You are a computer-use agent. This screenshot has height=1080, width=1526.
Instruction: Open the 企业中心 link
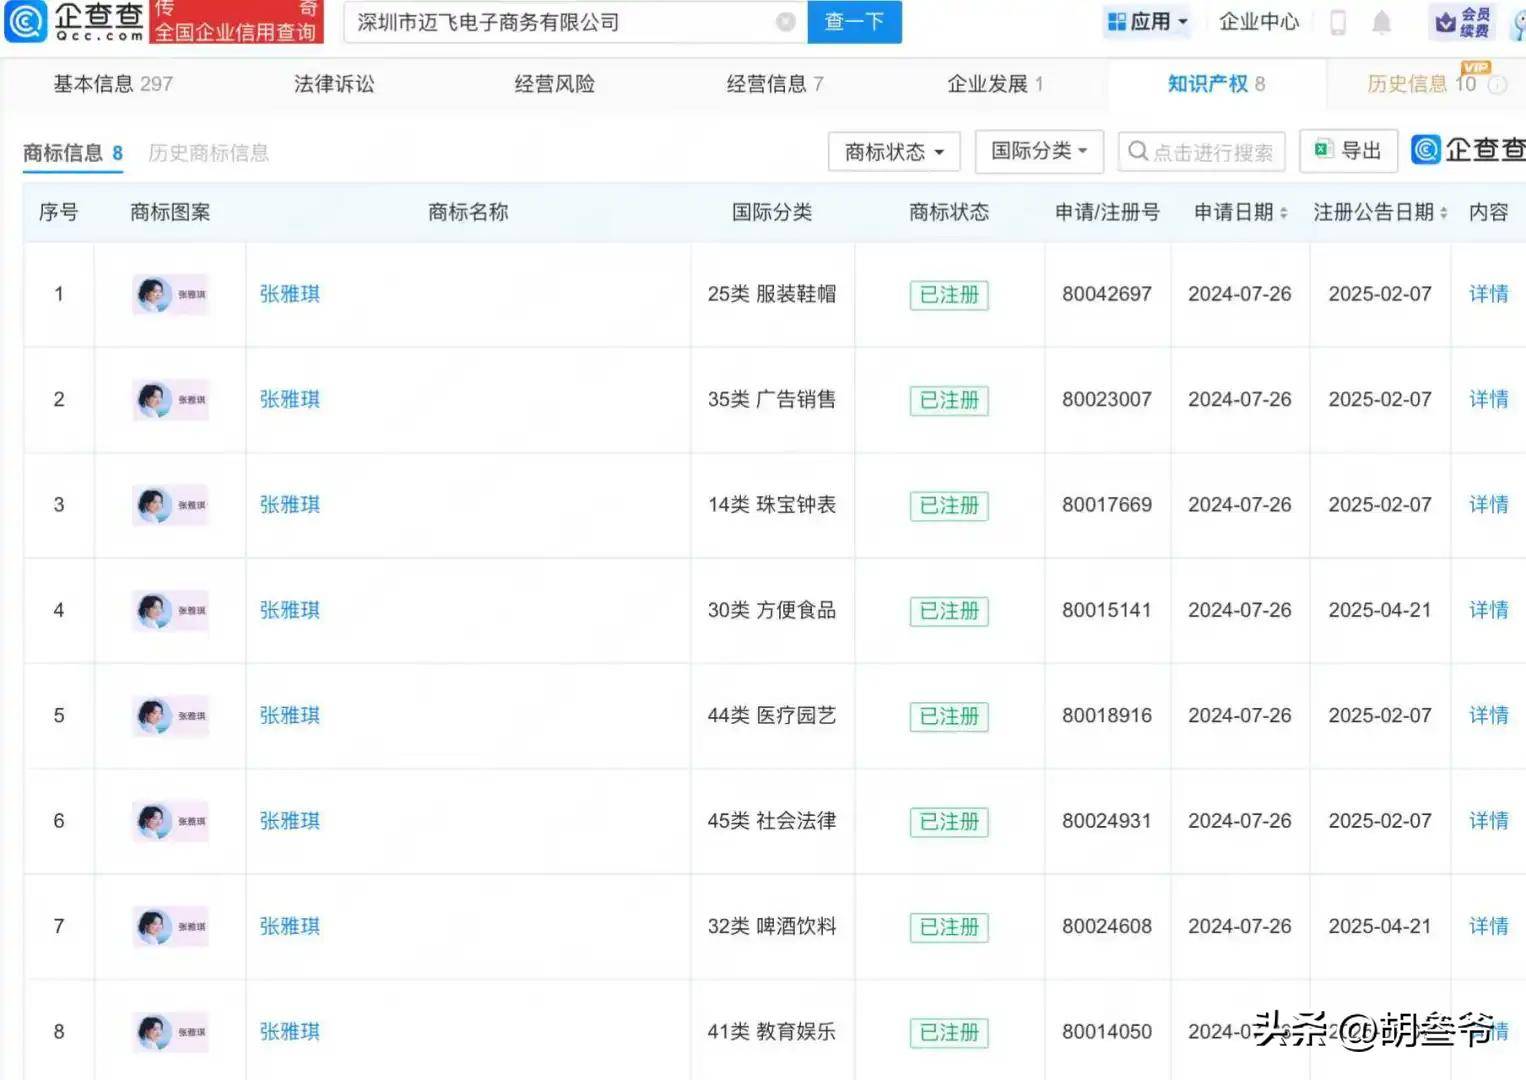pos(1259,22)
